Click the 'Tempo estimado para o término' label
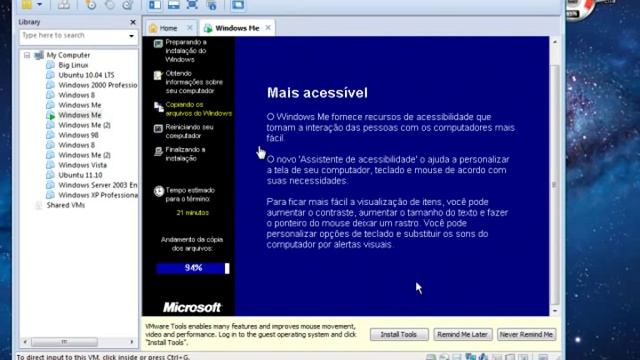640x360 pixels. point(190,195)
